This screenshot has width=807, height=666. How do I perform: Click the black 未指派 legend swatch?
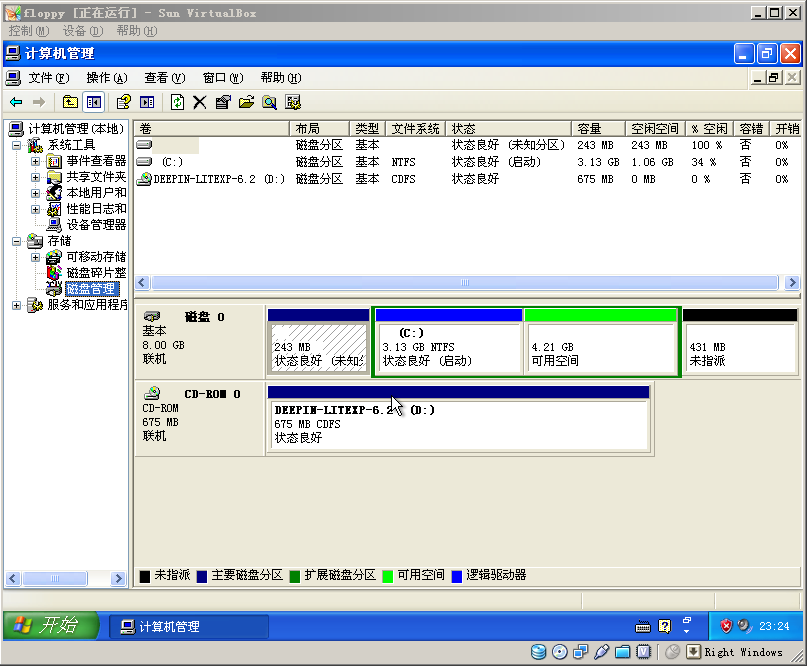coord(145,576)
